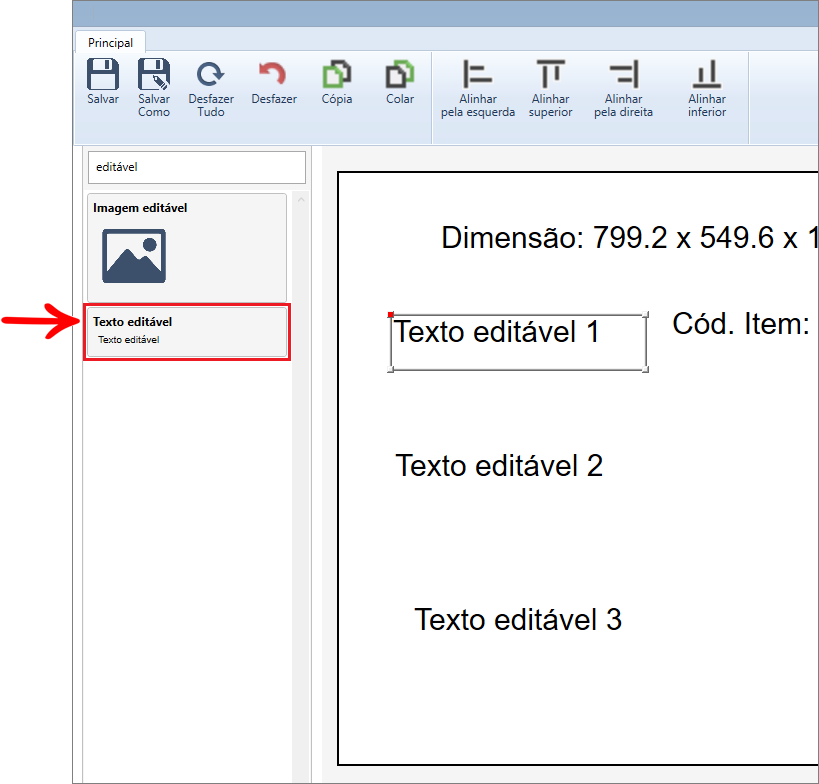
Task: Click the Cód. Item label on the canvas
Action: pyautogui.click(x=741, y=324)
